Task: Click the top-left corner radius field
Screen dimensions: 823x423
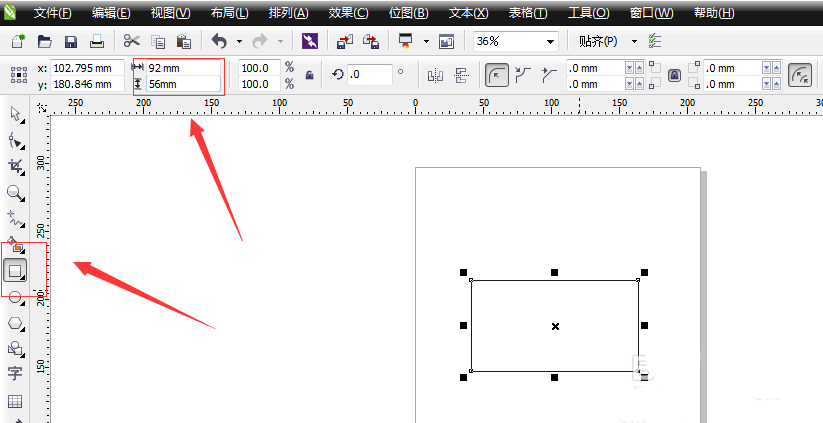Action: (595, 68)
